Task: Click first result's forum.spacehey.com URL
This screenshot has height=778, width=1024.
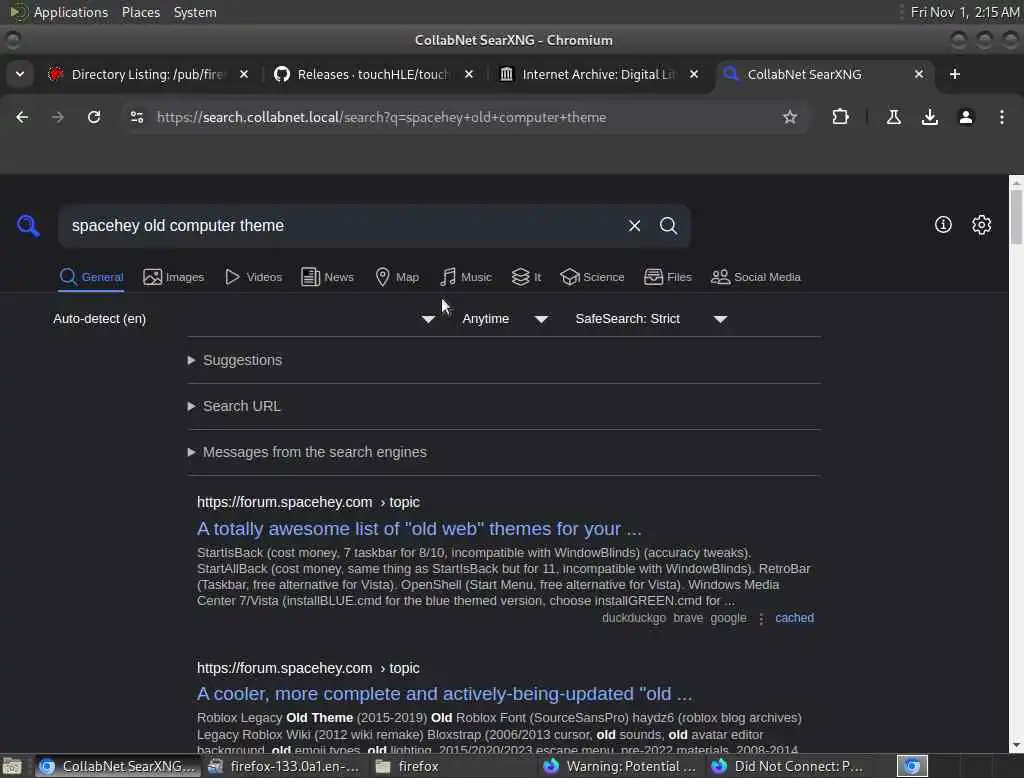Action: (x=308, y=502)
